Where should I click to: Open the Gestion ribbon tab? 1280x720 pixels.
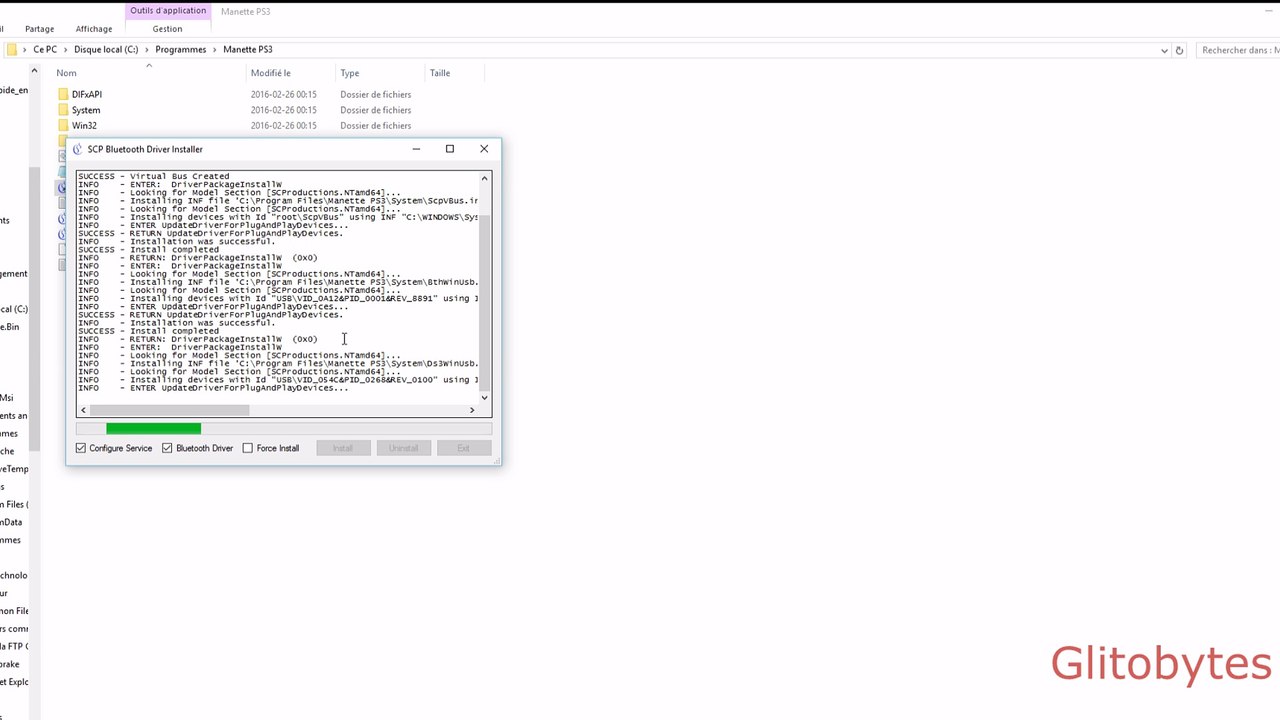(167, 29)
